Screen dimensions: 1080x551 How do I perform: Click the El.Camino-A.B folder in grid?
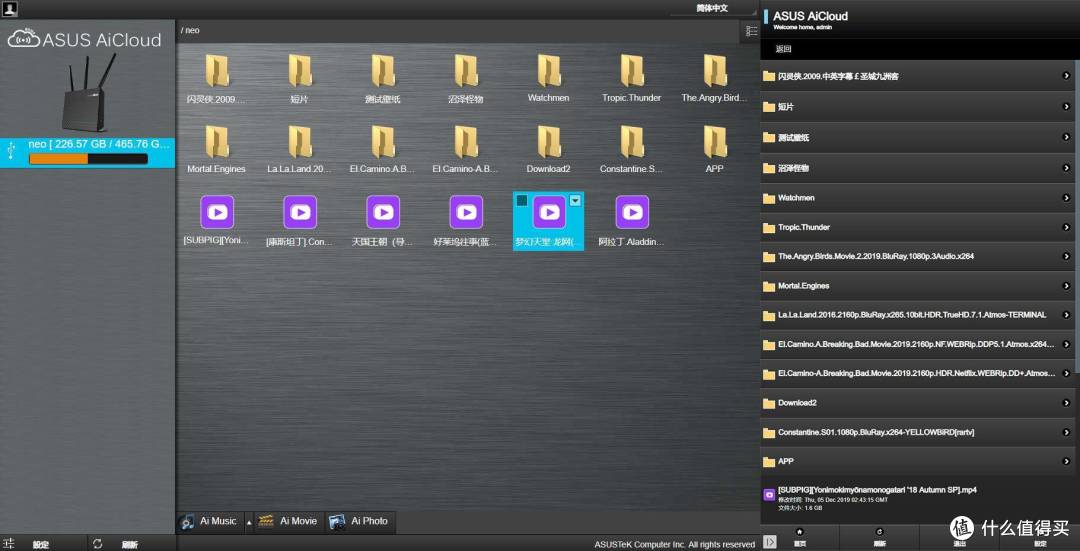[x=466, y=141]
